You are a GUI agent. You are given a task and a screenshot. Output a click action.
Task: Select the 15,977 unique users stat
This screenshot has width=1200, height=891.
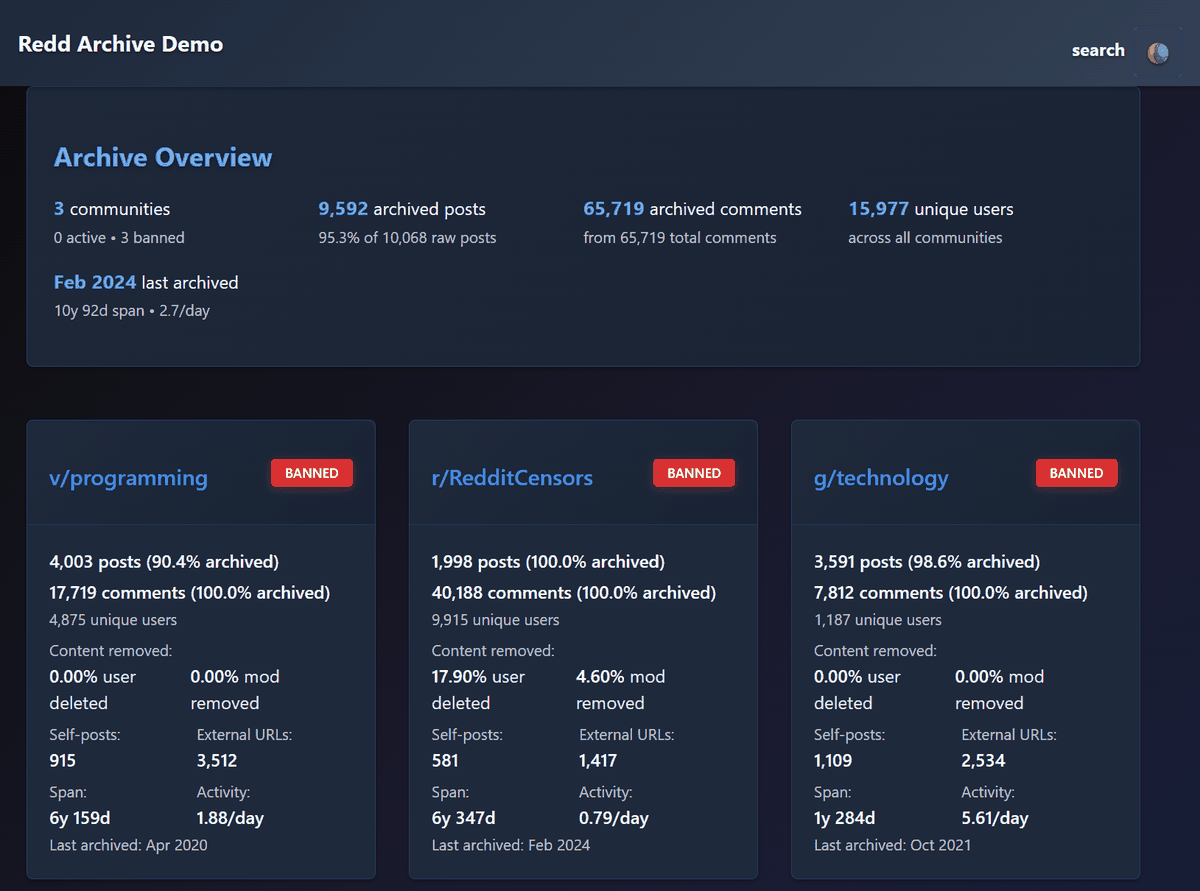pos(930,209)
